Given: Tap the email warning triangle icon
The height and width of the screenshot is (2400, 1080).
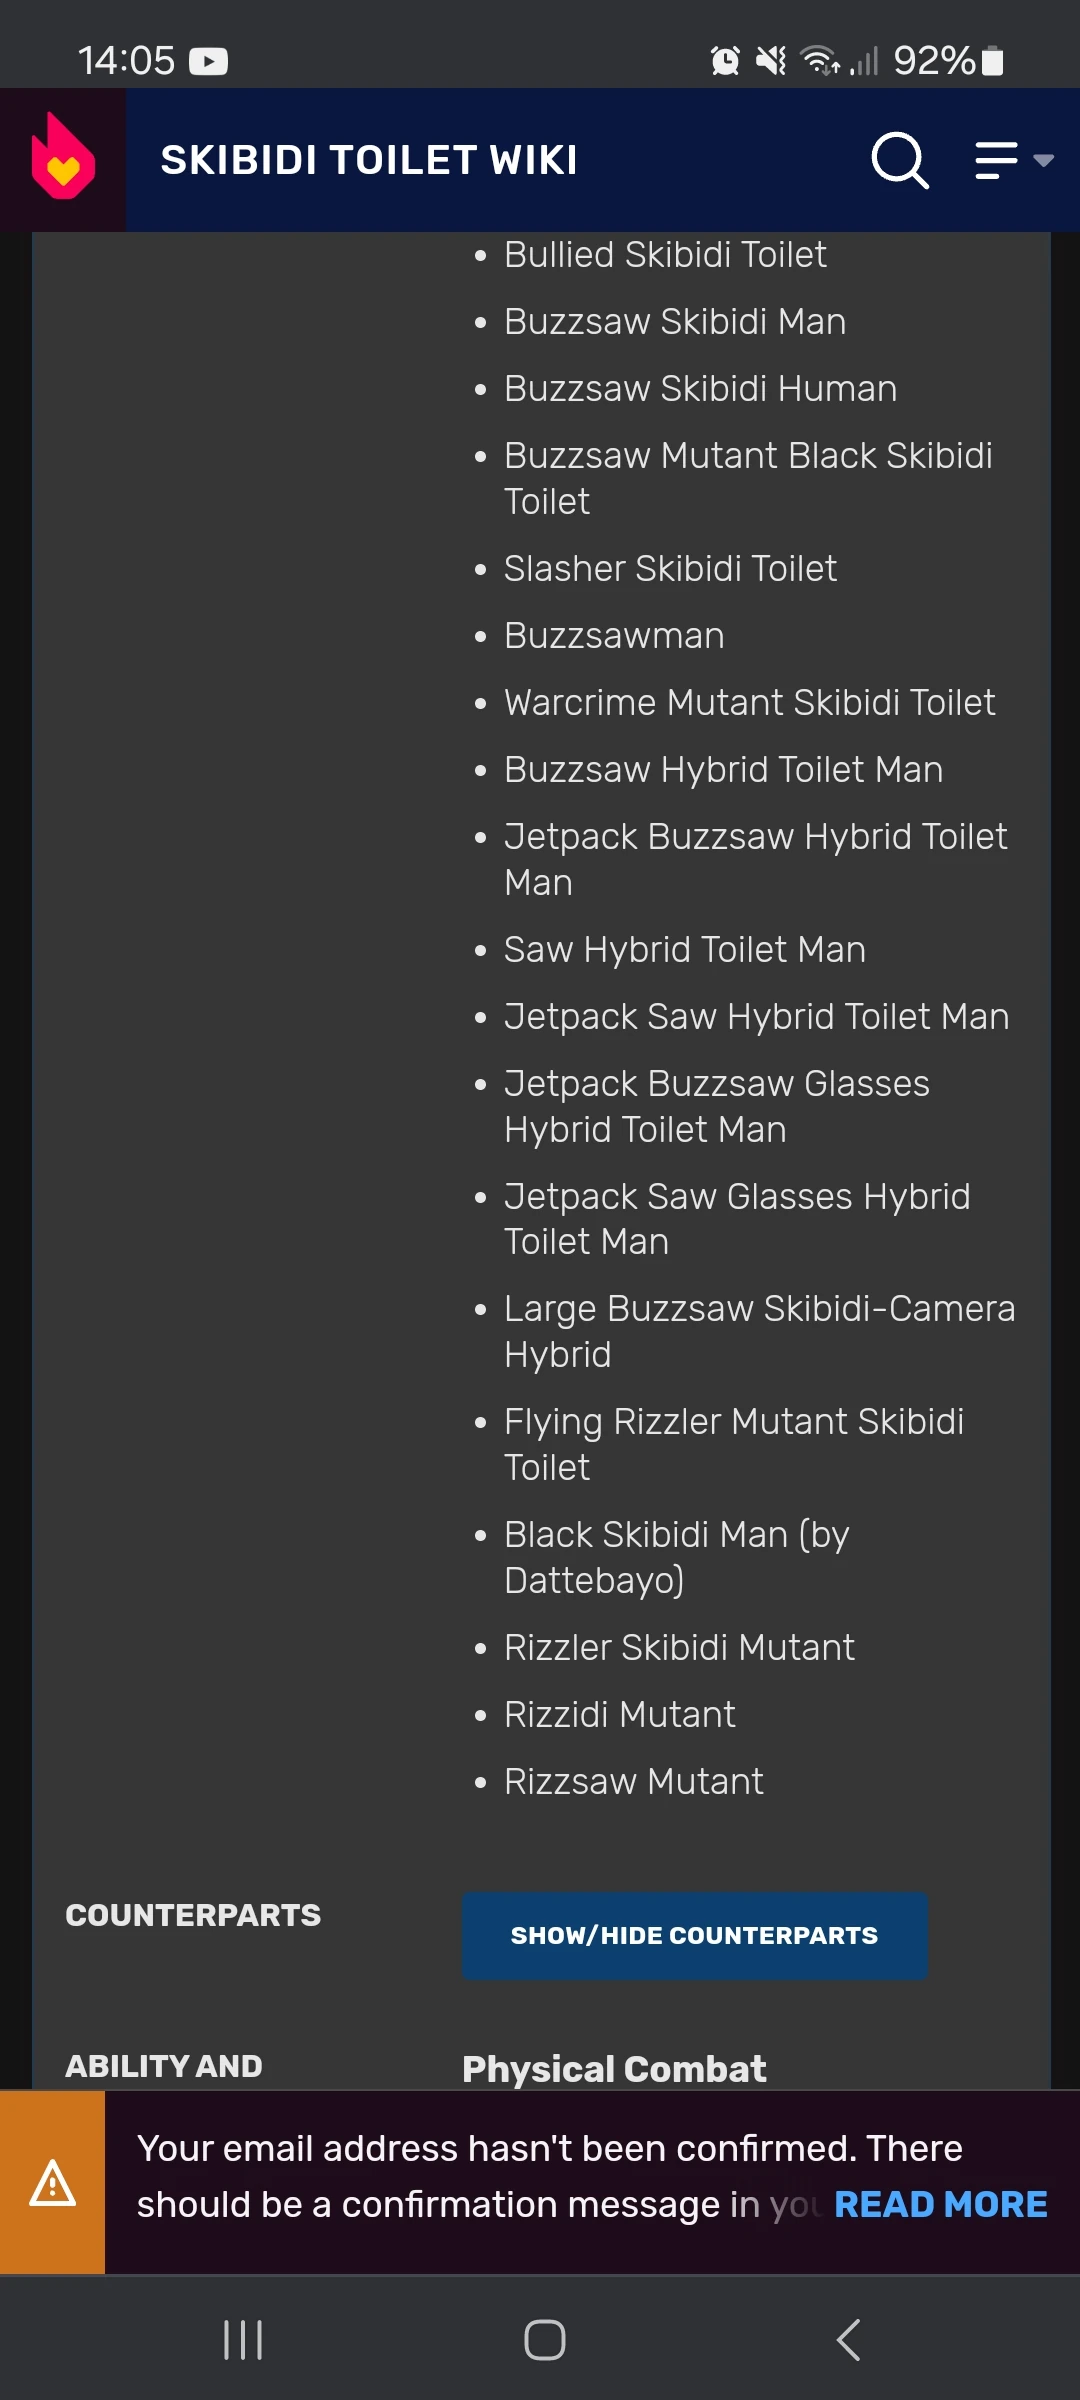Looking at the screenshot, I should tap(52, 2183).
